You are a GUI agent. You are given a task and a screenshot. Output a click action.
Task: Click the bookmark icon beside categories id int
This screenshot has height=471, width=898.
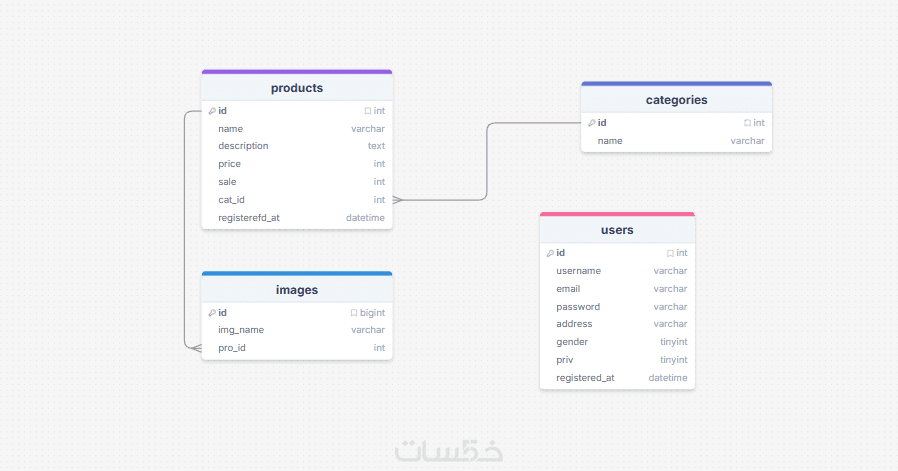(747, 123)
